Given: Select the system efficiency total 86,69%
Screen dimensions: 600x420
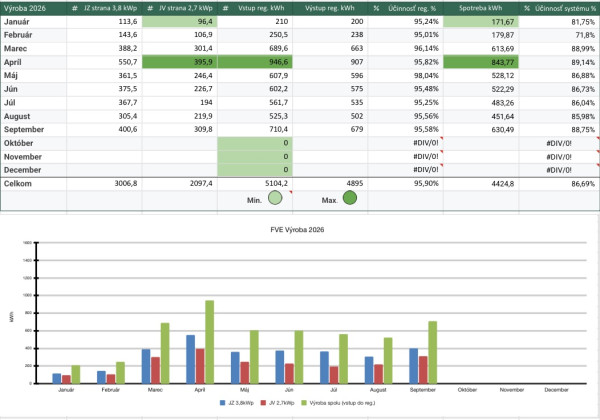Looking at the screenshot, I should (559, 184).
